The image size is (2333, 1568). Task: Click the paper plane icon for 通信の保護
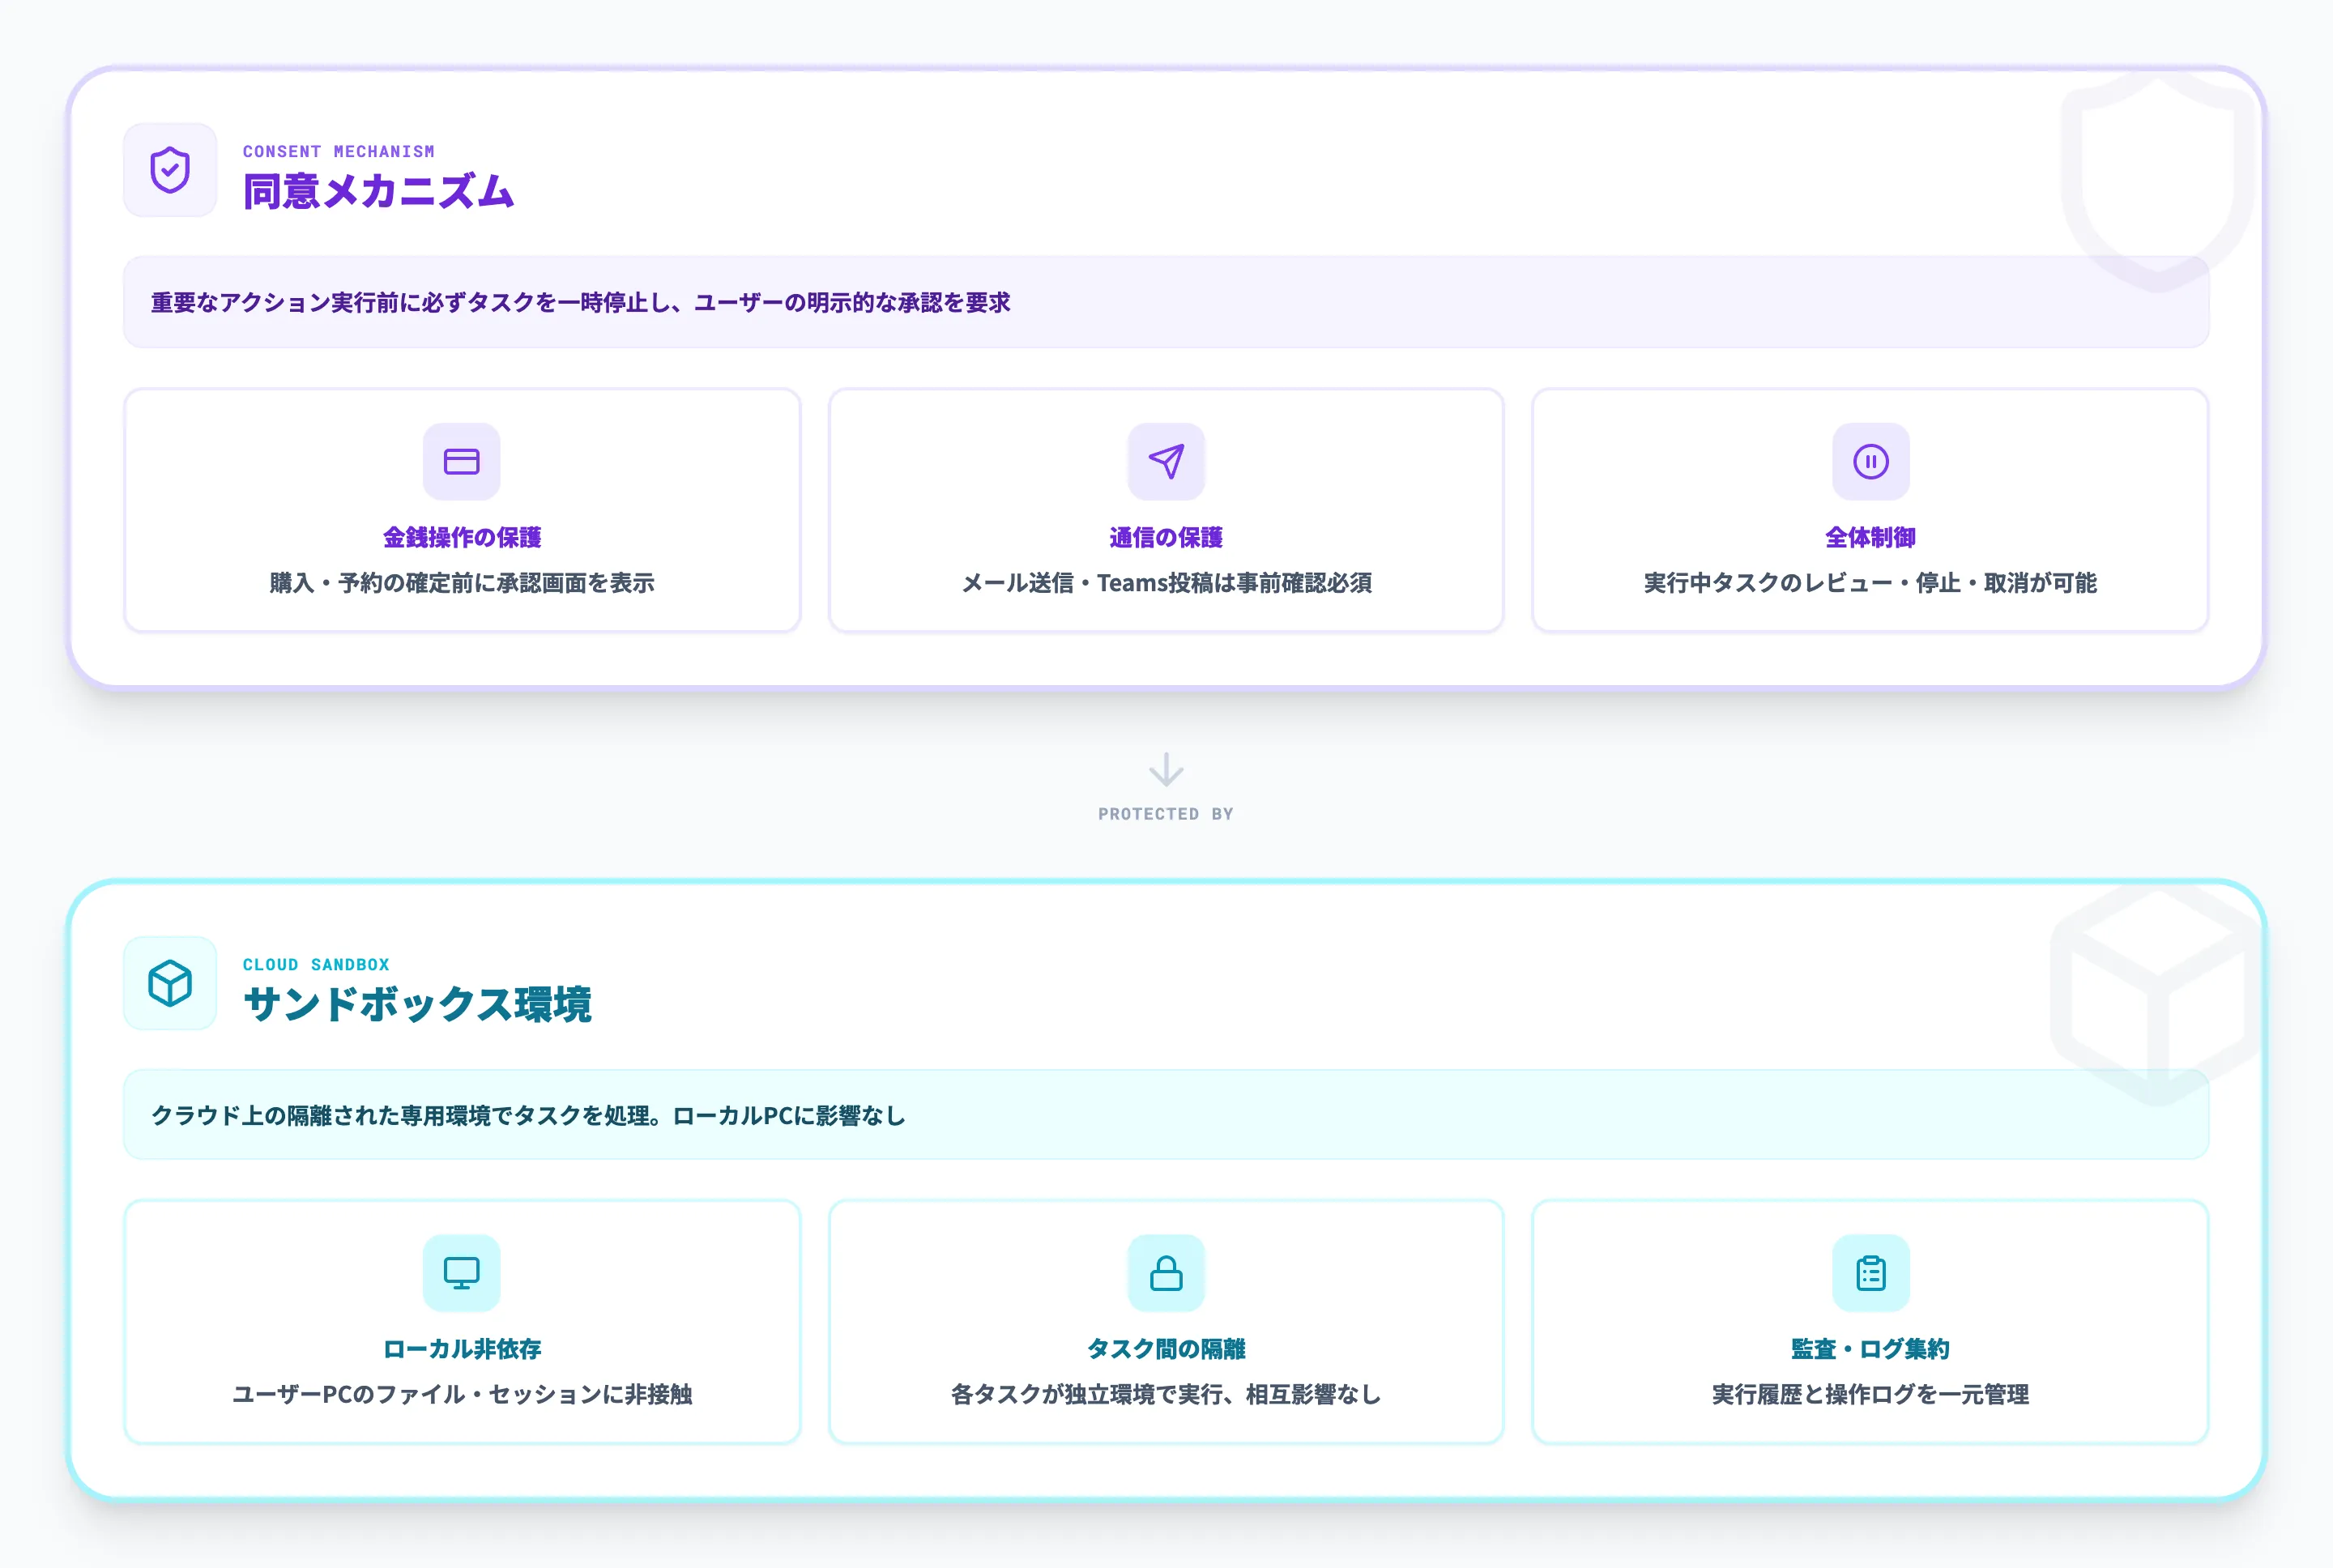(x=1167, y=461)
